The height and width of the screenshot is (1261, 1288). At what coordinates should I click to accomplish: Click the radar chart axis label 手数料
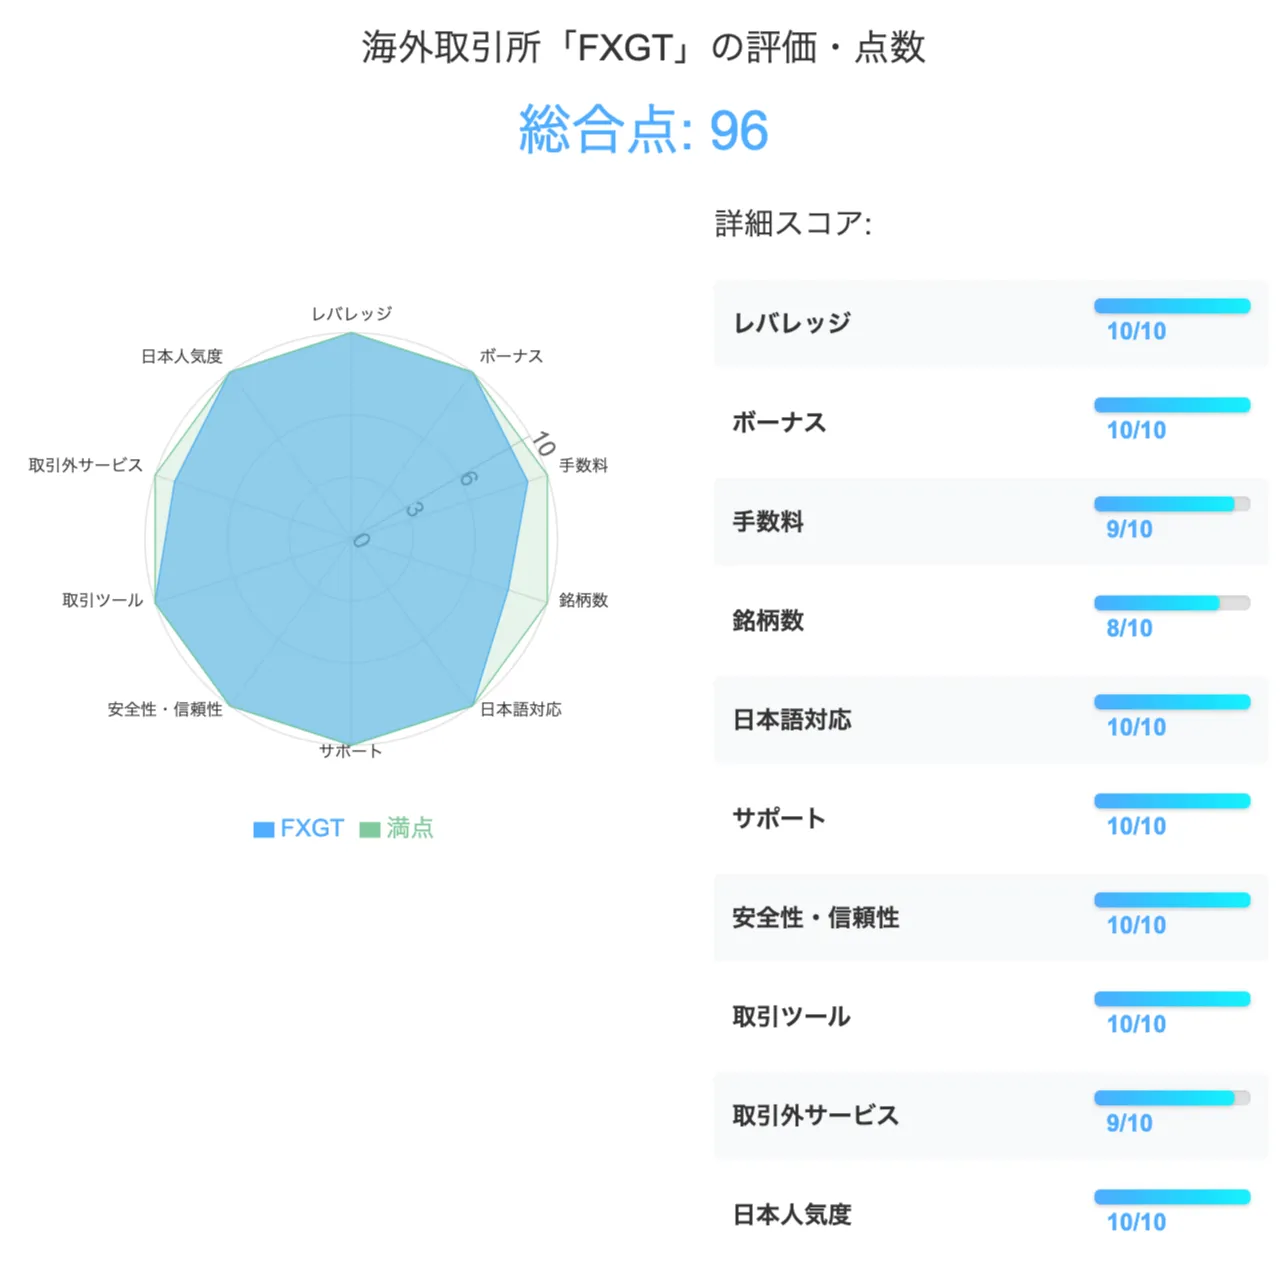click(583, 465)
